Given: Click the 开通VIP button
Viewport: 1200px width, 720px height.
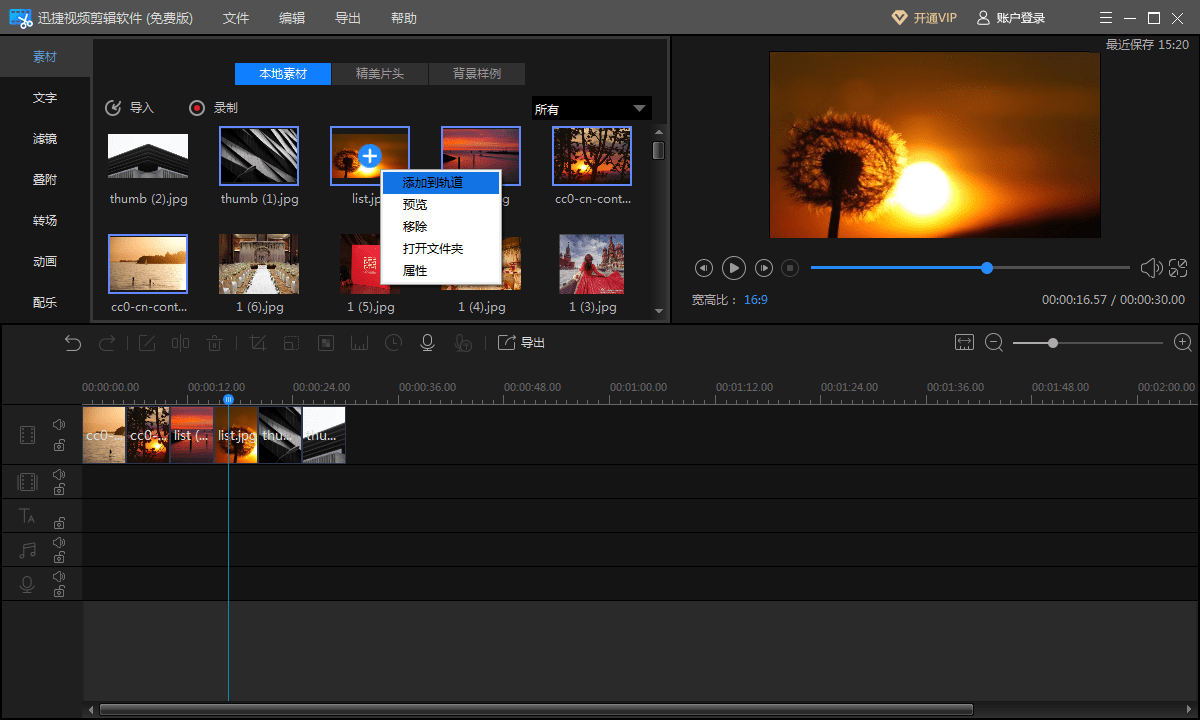Looking at the screenshot, I should click(x=924, y=18).
